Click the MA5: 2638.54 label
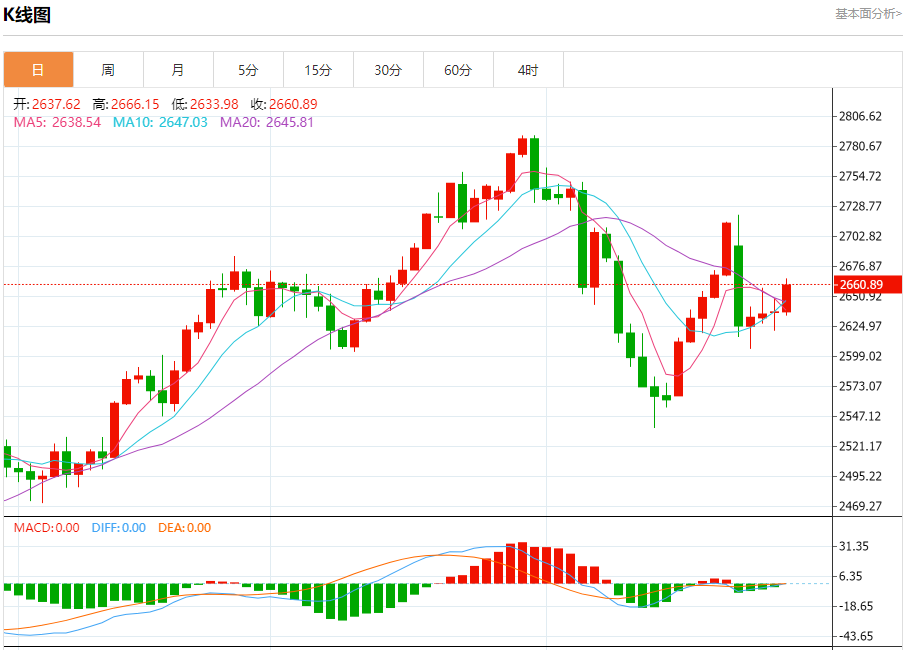 [x=57, y=122]
